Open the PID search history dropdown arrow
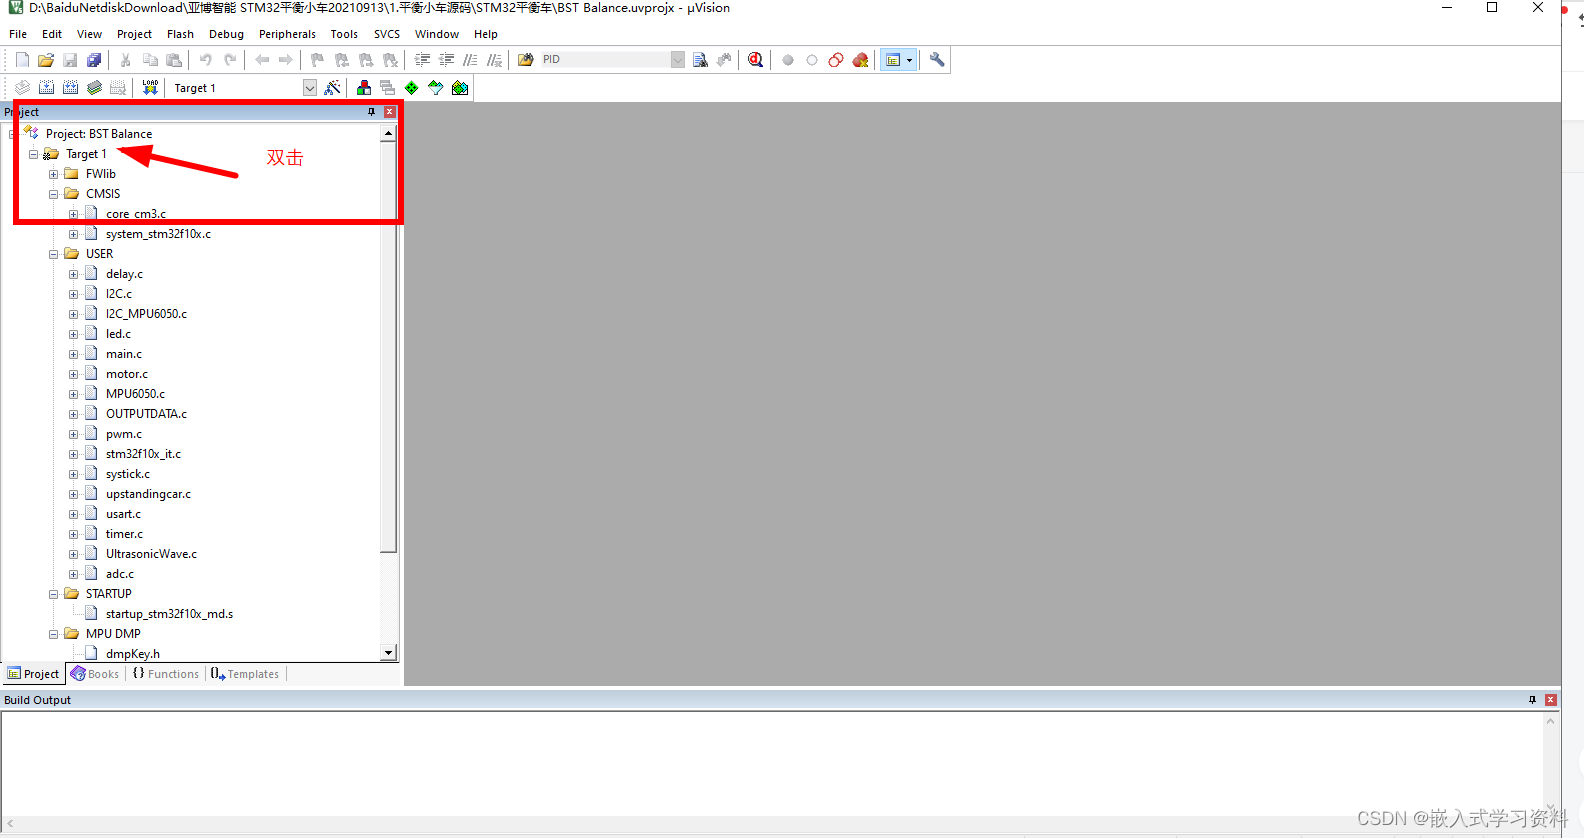1584x838 pixels. click(x=678, y=60)
